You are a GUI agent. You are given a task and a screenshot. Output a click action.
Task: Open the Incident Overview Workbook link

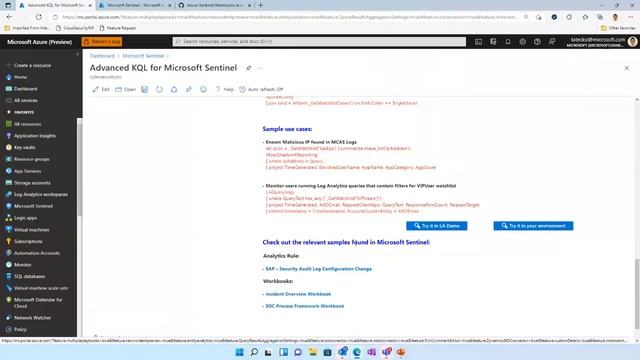[298, 294]
